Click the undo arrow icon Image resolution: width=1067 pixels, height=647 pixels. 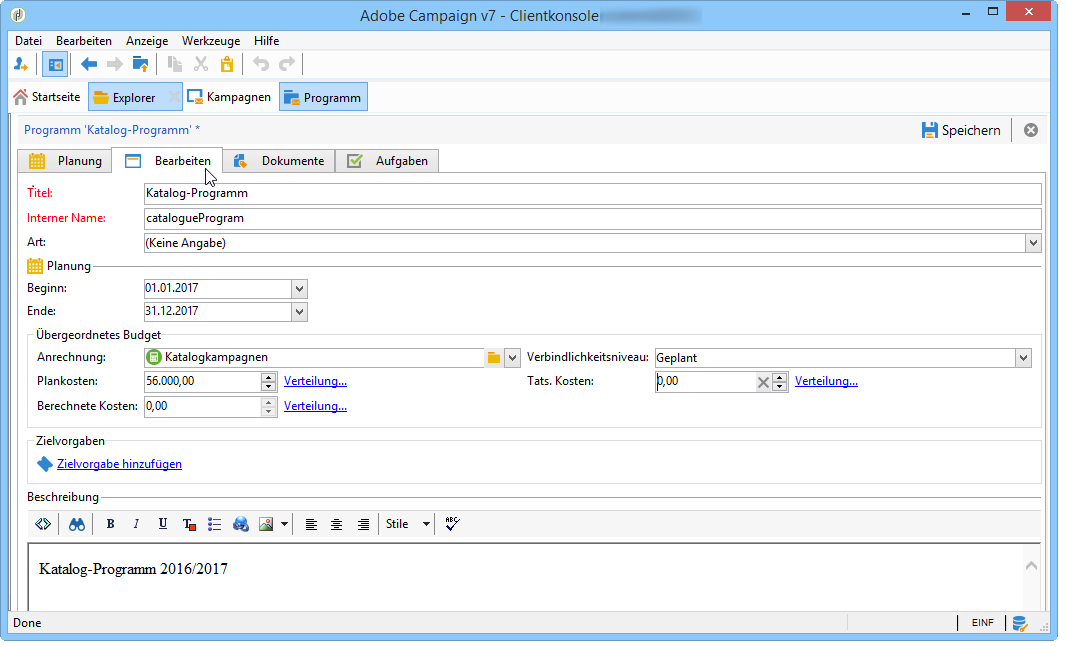pyautogui.click(x=261, y=65)
